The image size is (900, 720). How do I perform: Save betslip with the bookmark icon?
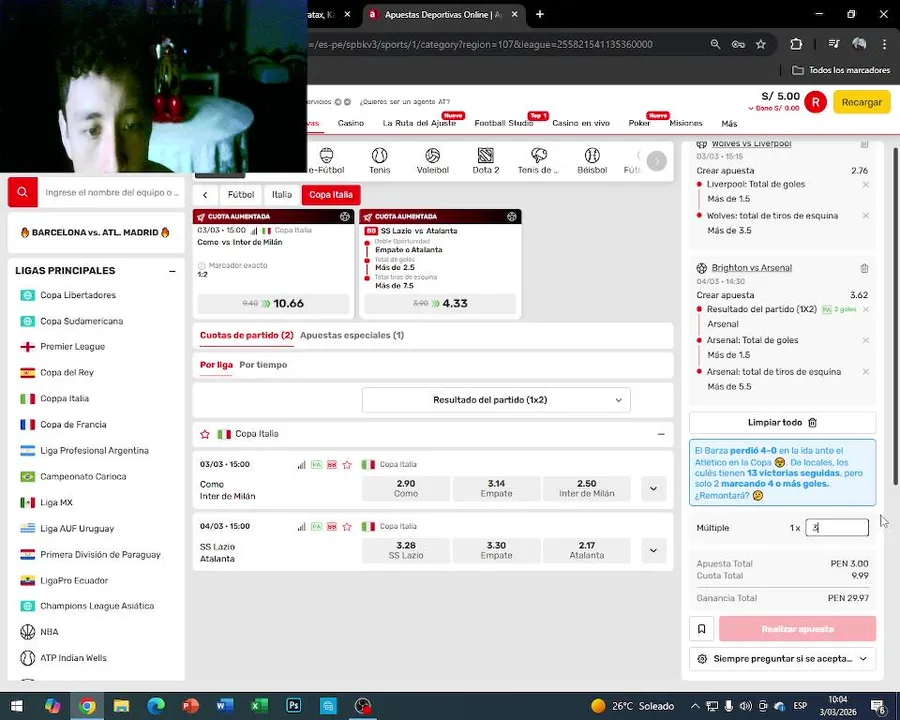[701, 629]
